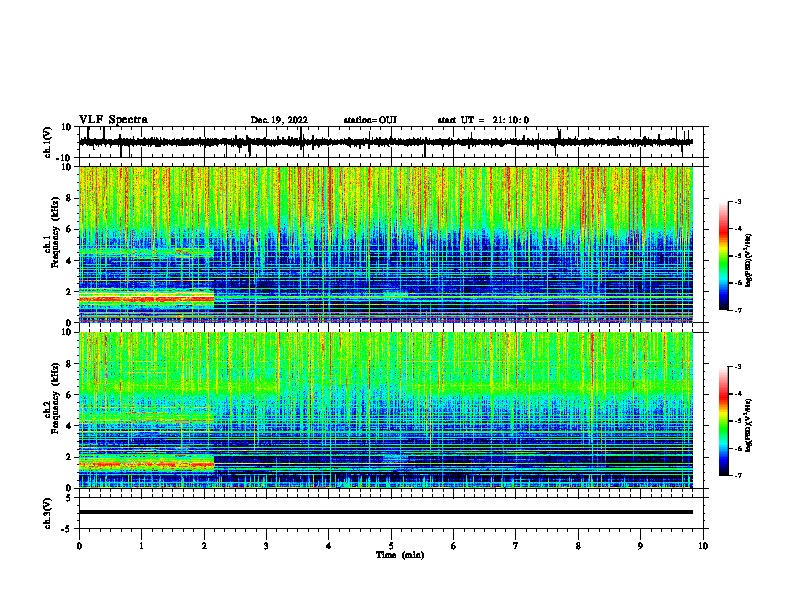Image resolution: width=792 pixels, height=612 pixels.
Task: Click the ch.2 spectrogram color scale bar
Action: [x=724, y=421]
